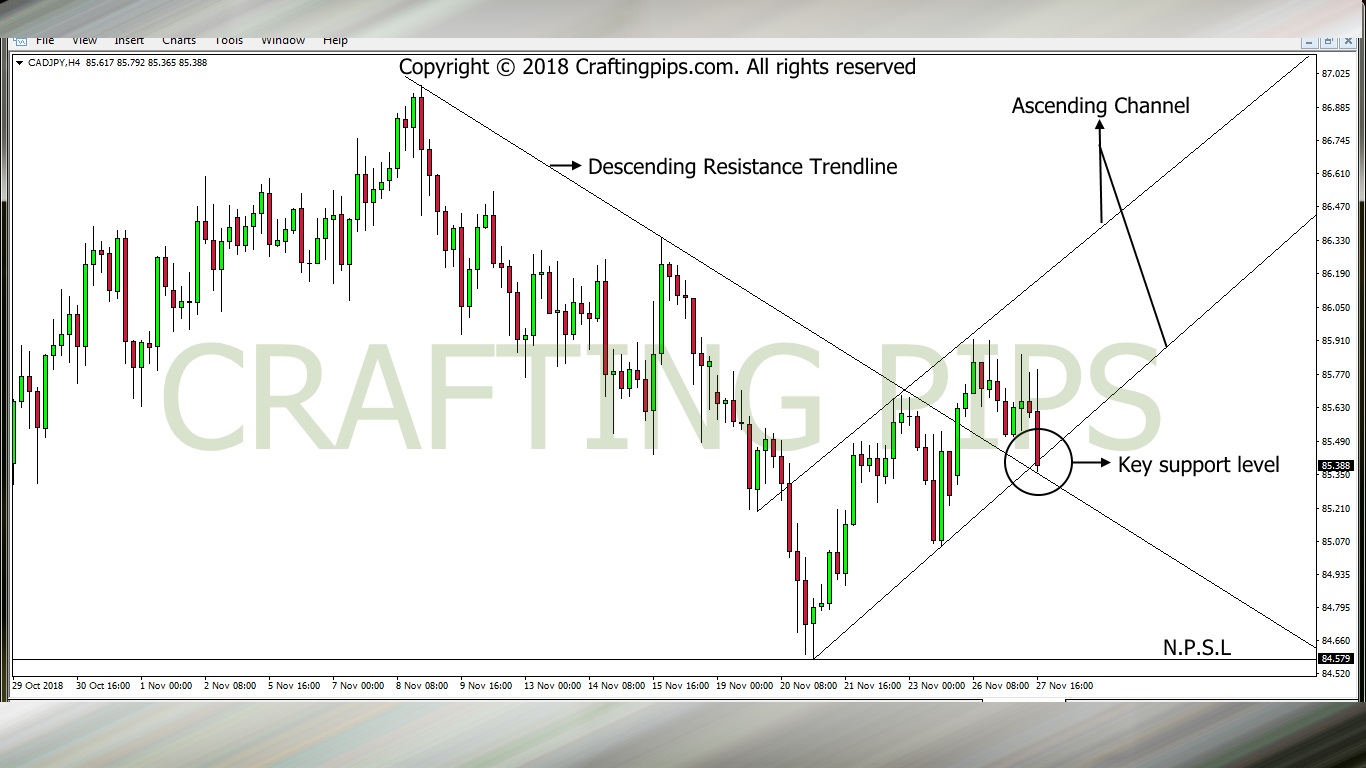Click the 86.885 price axis label
The width and height of the screenshot is (1366, 768).
click(x=1336, y=108)
